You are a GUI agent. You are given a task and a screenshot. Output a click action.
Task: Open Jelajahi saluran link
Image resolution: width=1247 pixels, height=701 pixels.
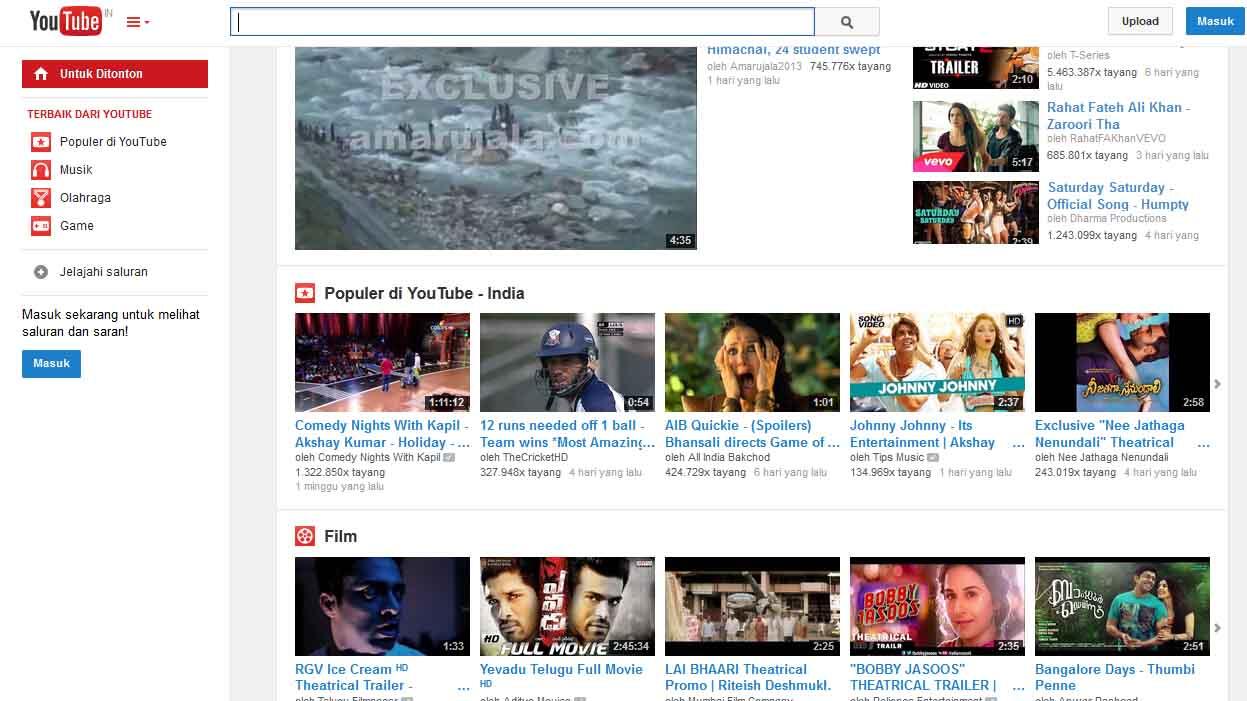pos(104,272)
